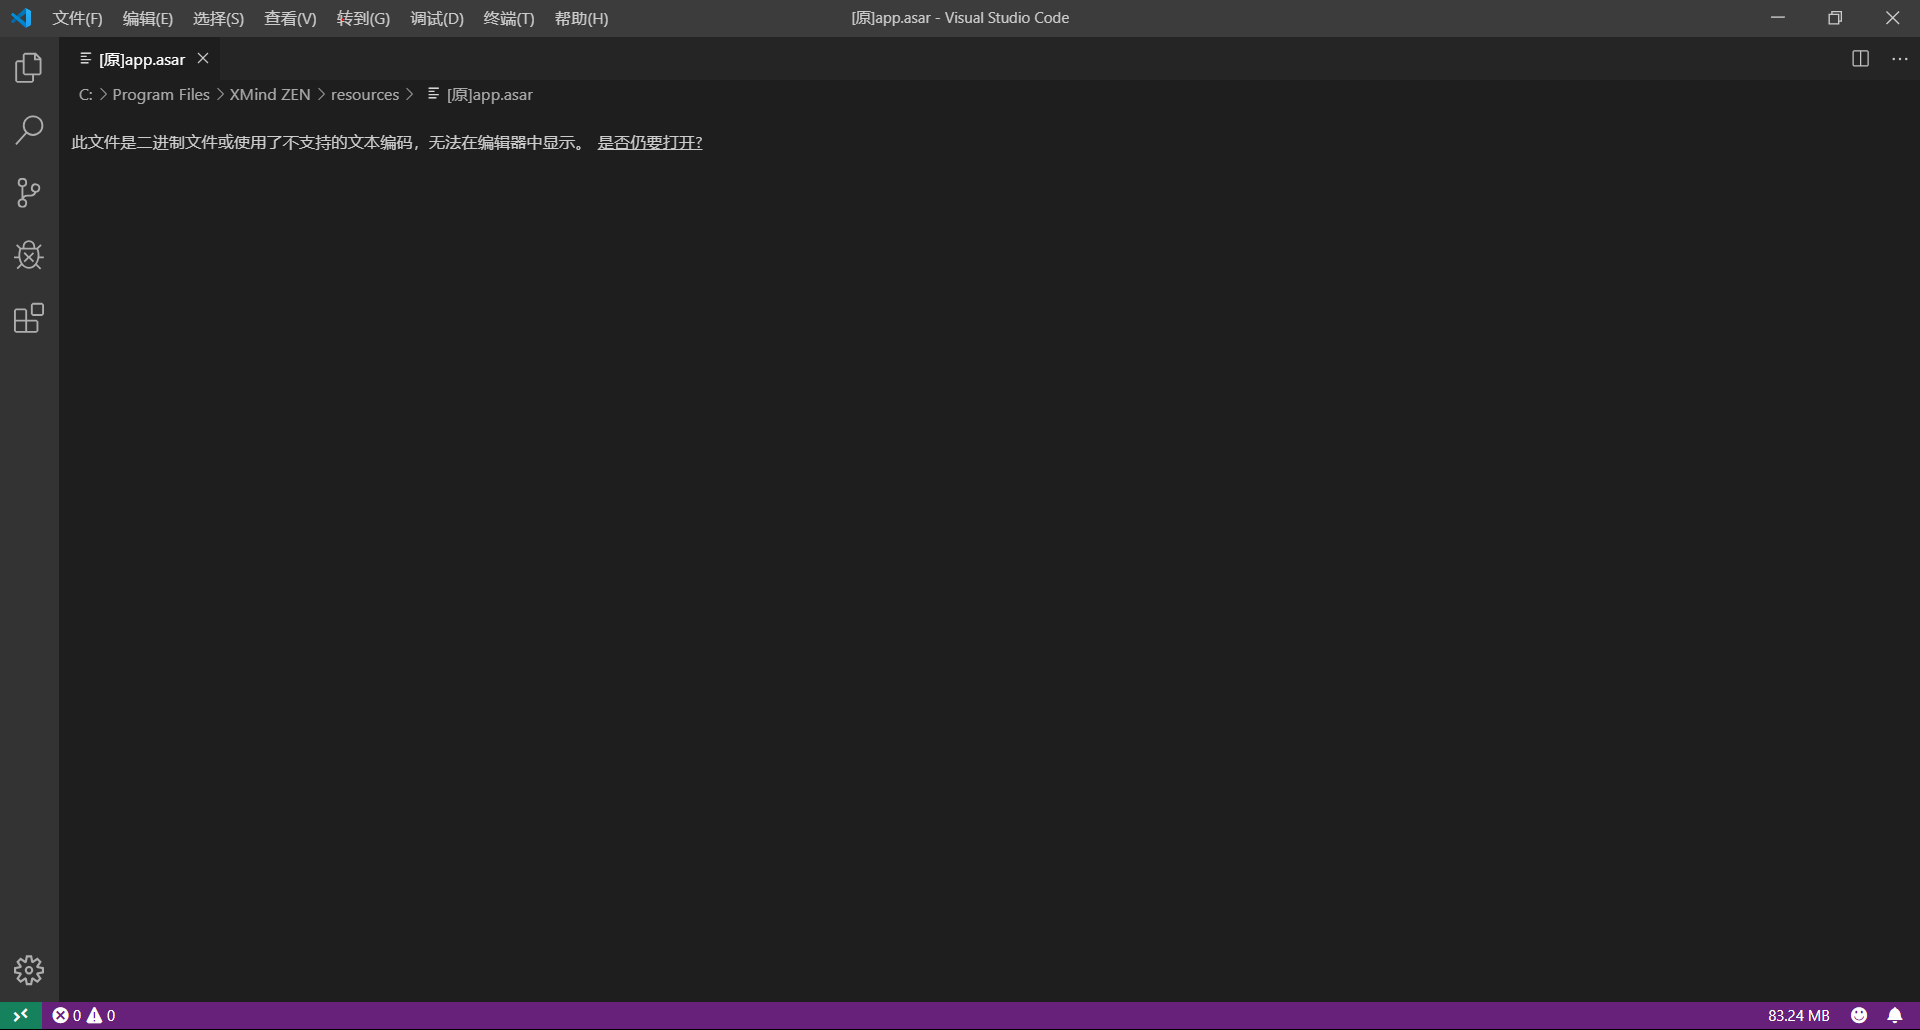Click the warnings count in status bar
The height and width of the screenshot is (1030, 1920).
point(101,1015)
